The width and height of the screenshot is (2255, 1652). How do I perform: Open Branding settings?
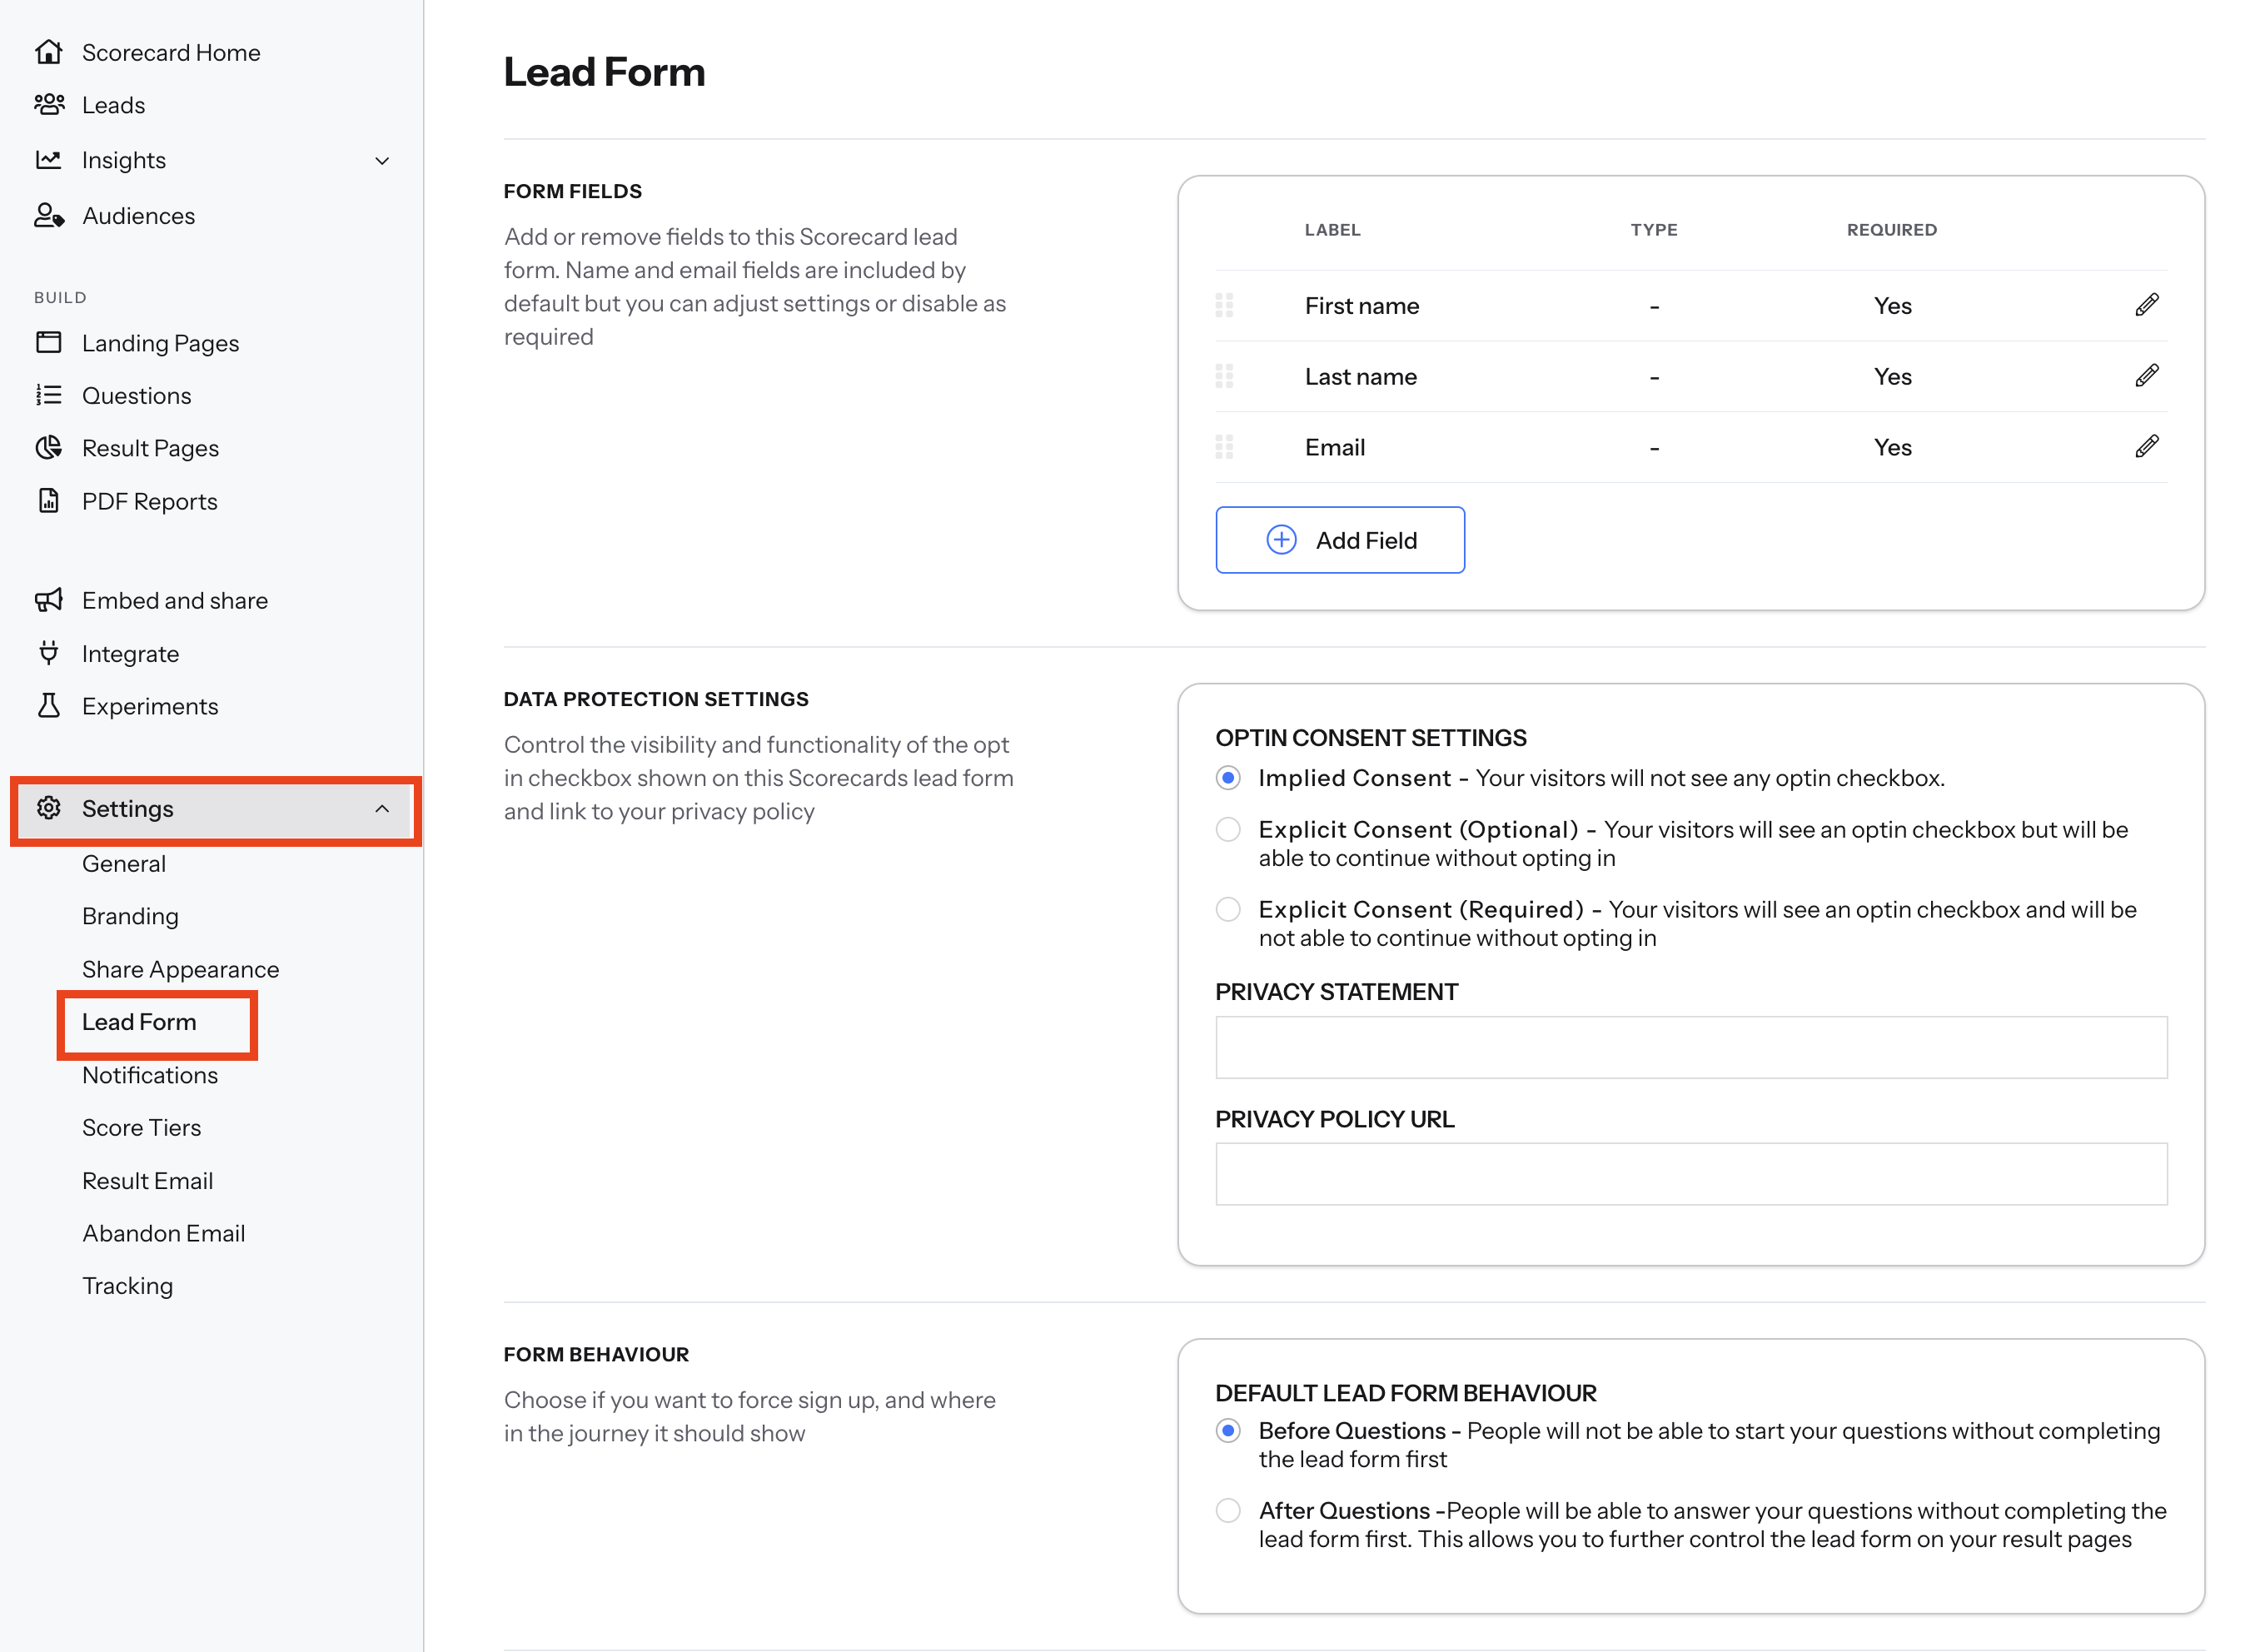click(130, 917)
